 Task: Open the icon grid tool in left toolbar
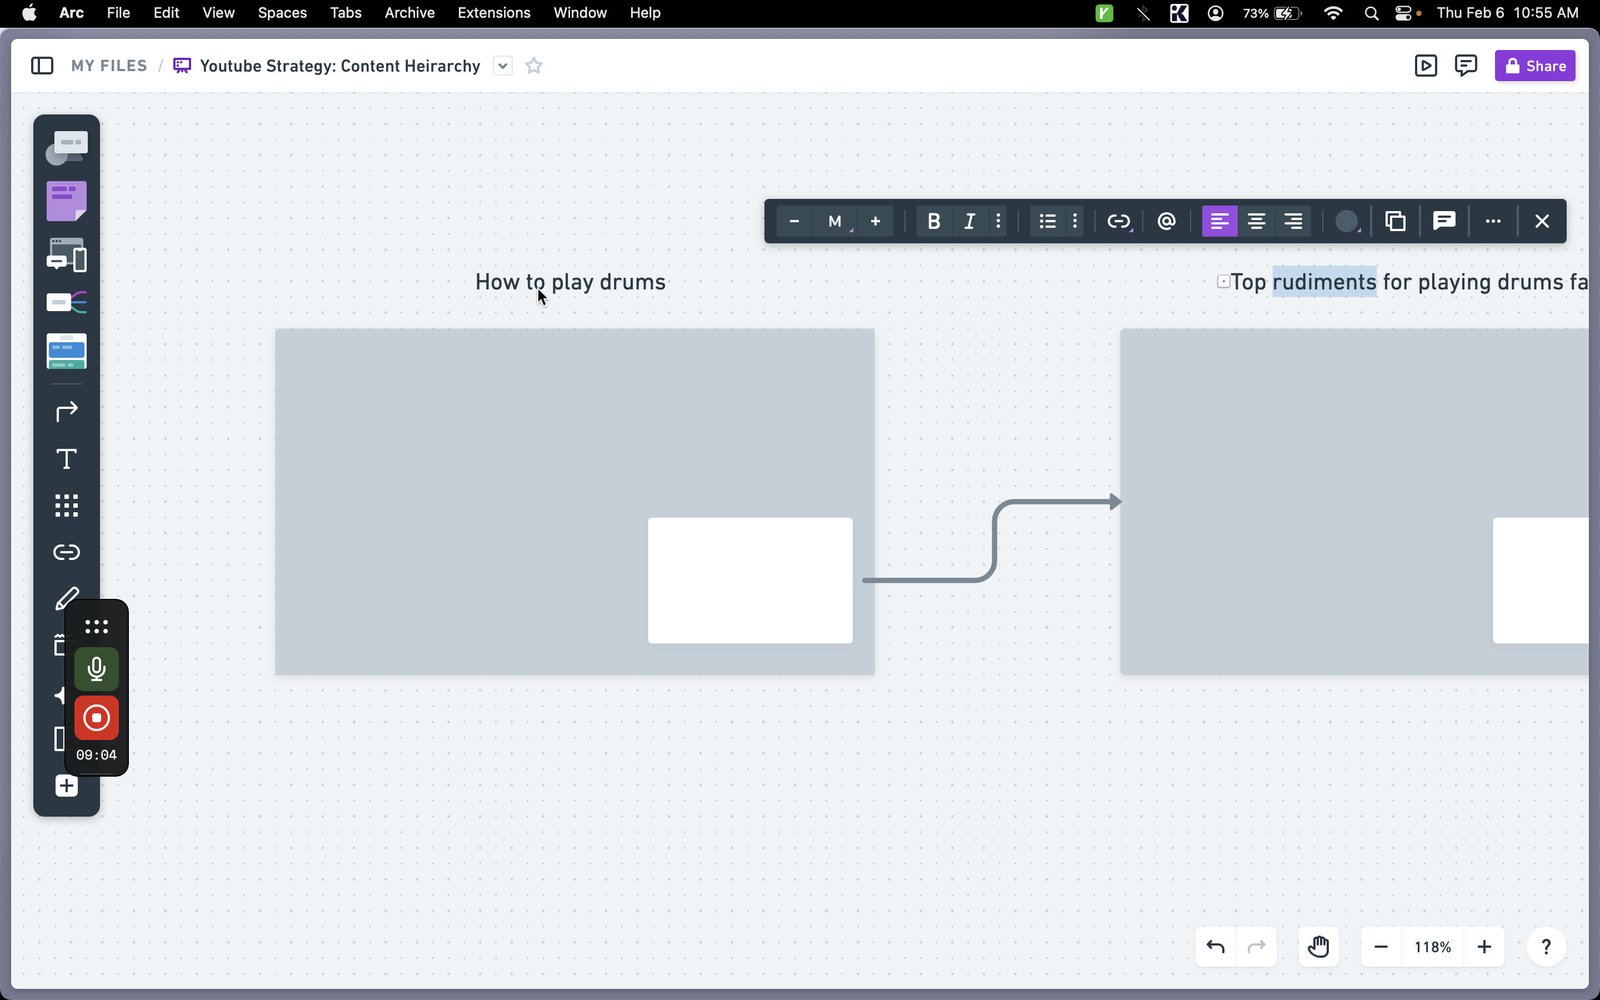pos(67,505)
